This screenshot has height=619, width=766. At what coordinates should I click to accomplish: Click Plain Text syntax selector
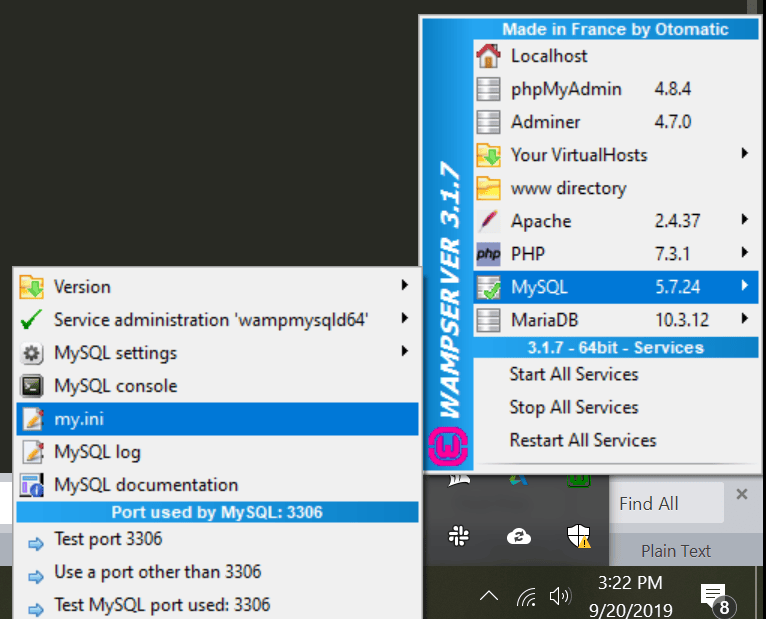point(676,551)
